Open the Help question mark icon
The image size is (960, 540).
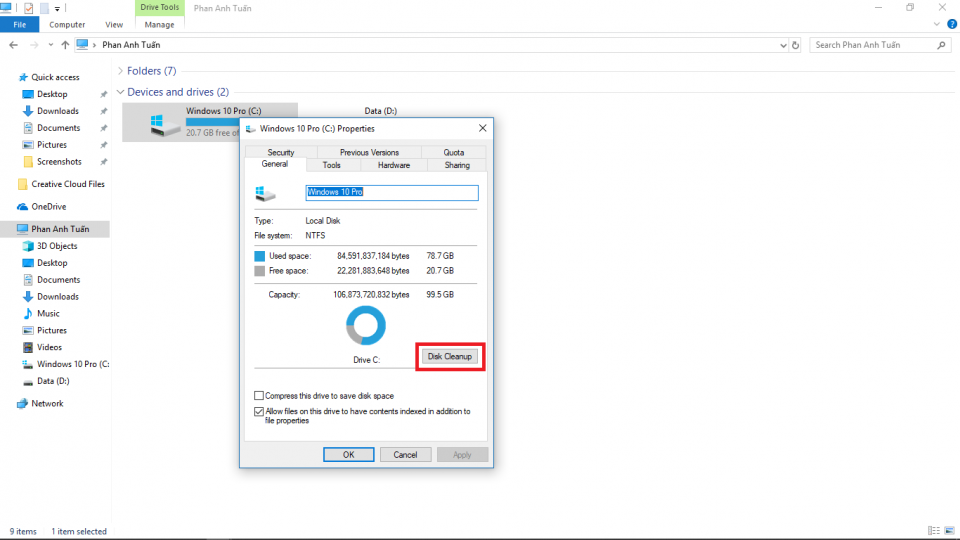(x=952, y=24)
